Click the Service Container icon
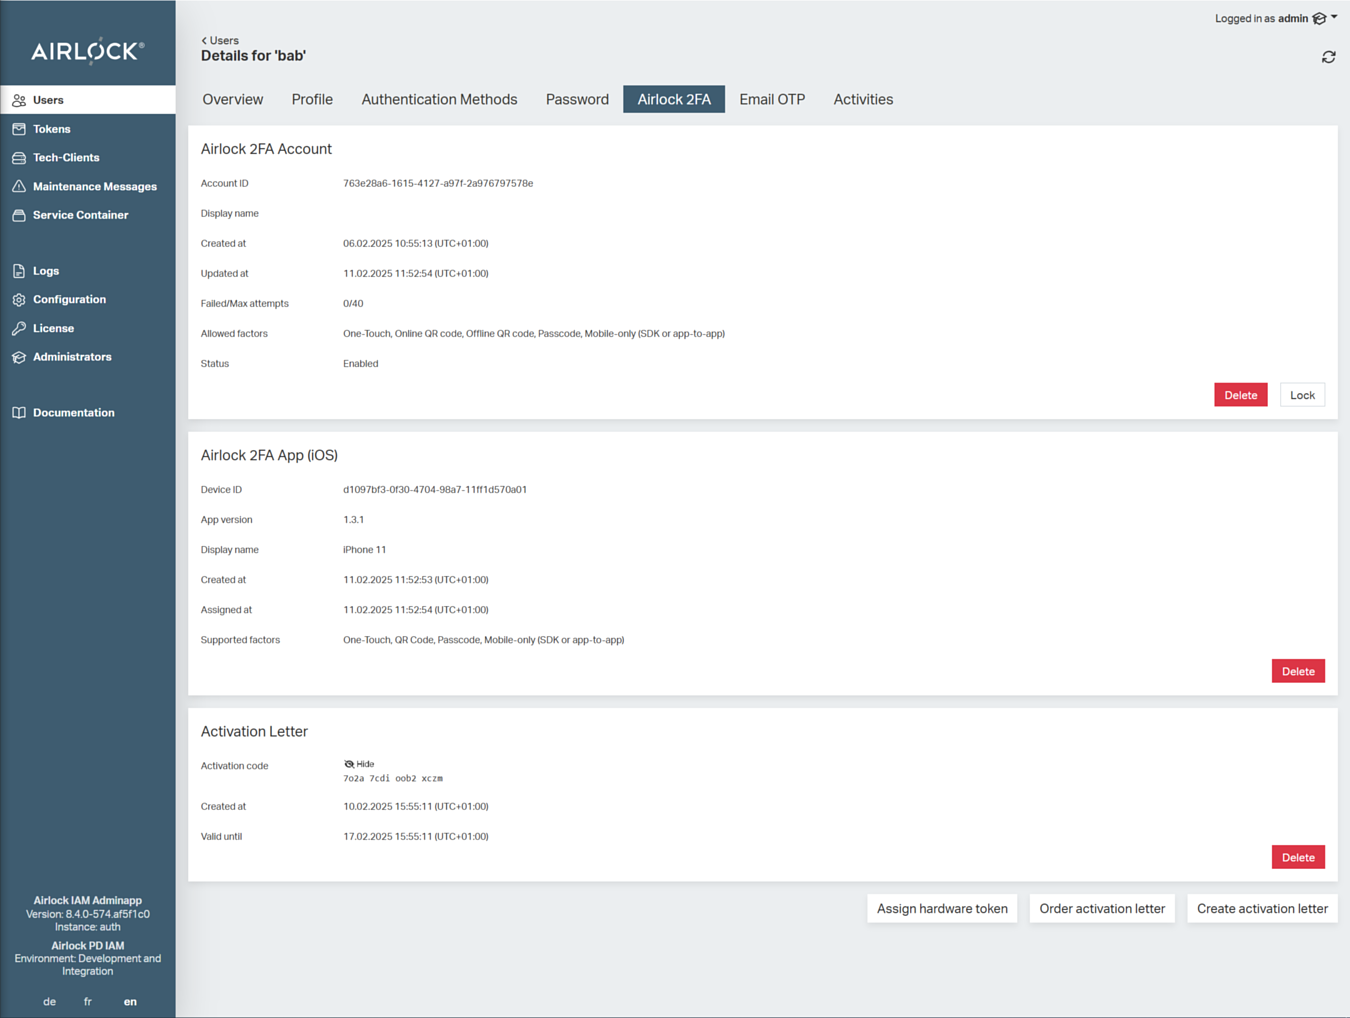 click(19, 215)
